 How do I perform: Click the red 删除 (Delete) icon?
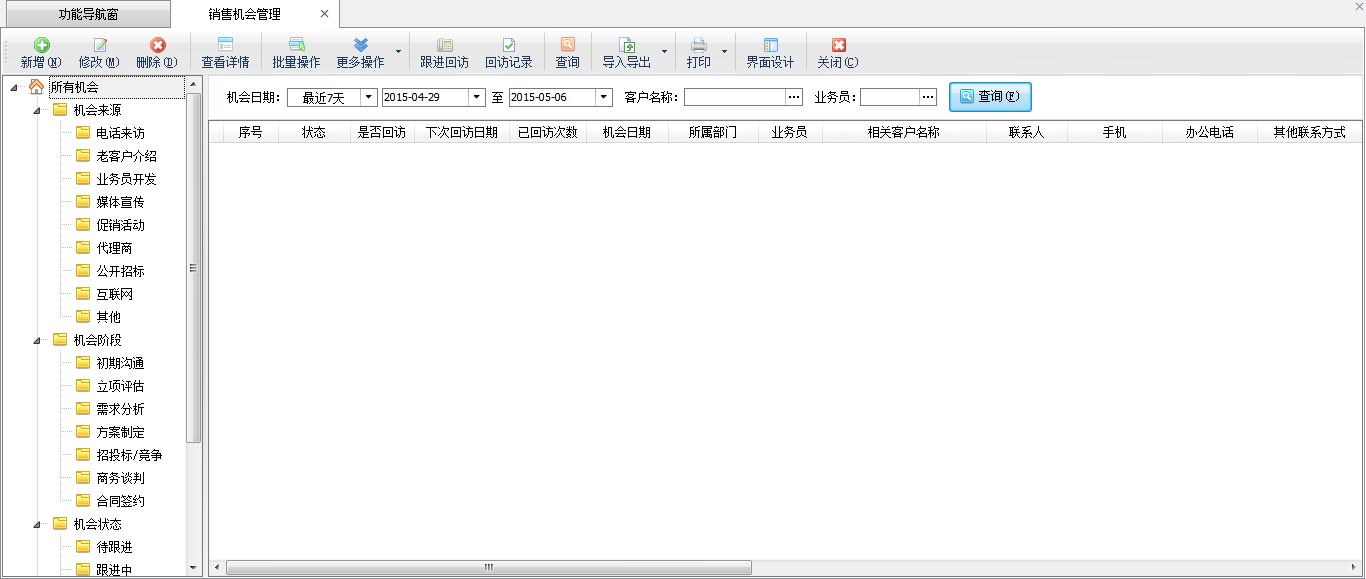[157, 46]
